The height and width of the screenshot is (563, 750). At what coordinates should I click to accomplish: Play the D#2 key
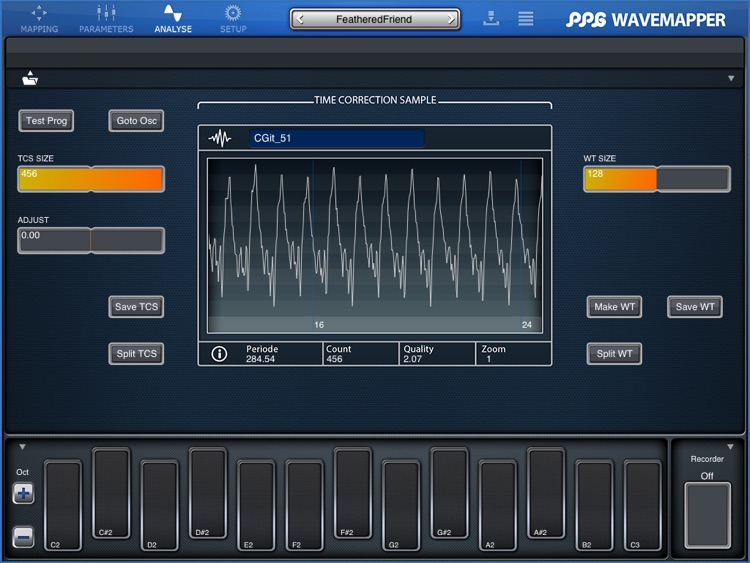coord(208,493)
